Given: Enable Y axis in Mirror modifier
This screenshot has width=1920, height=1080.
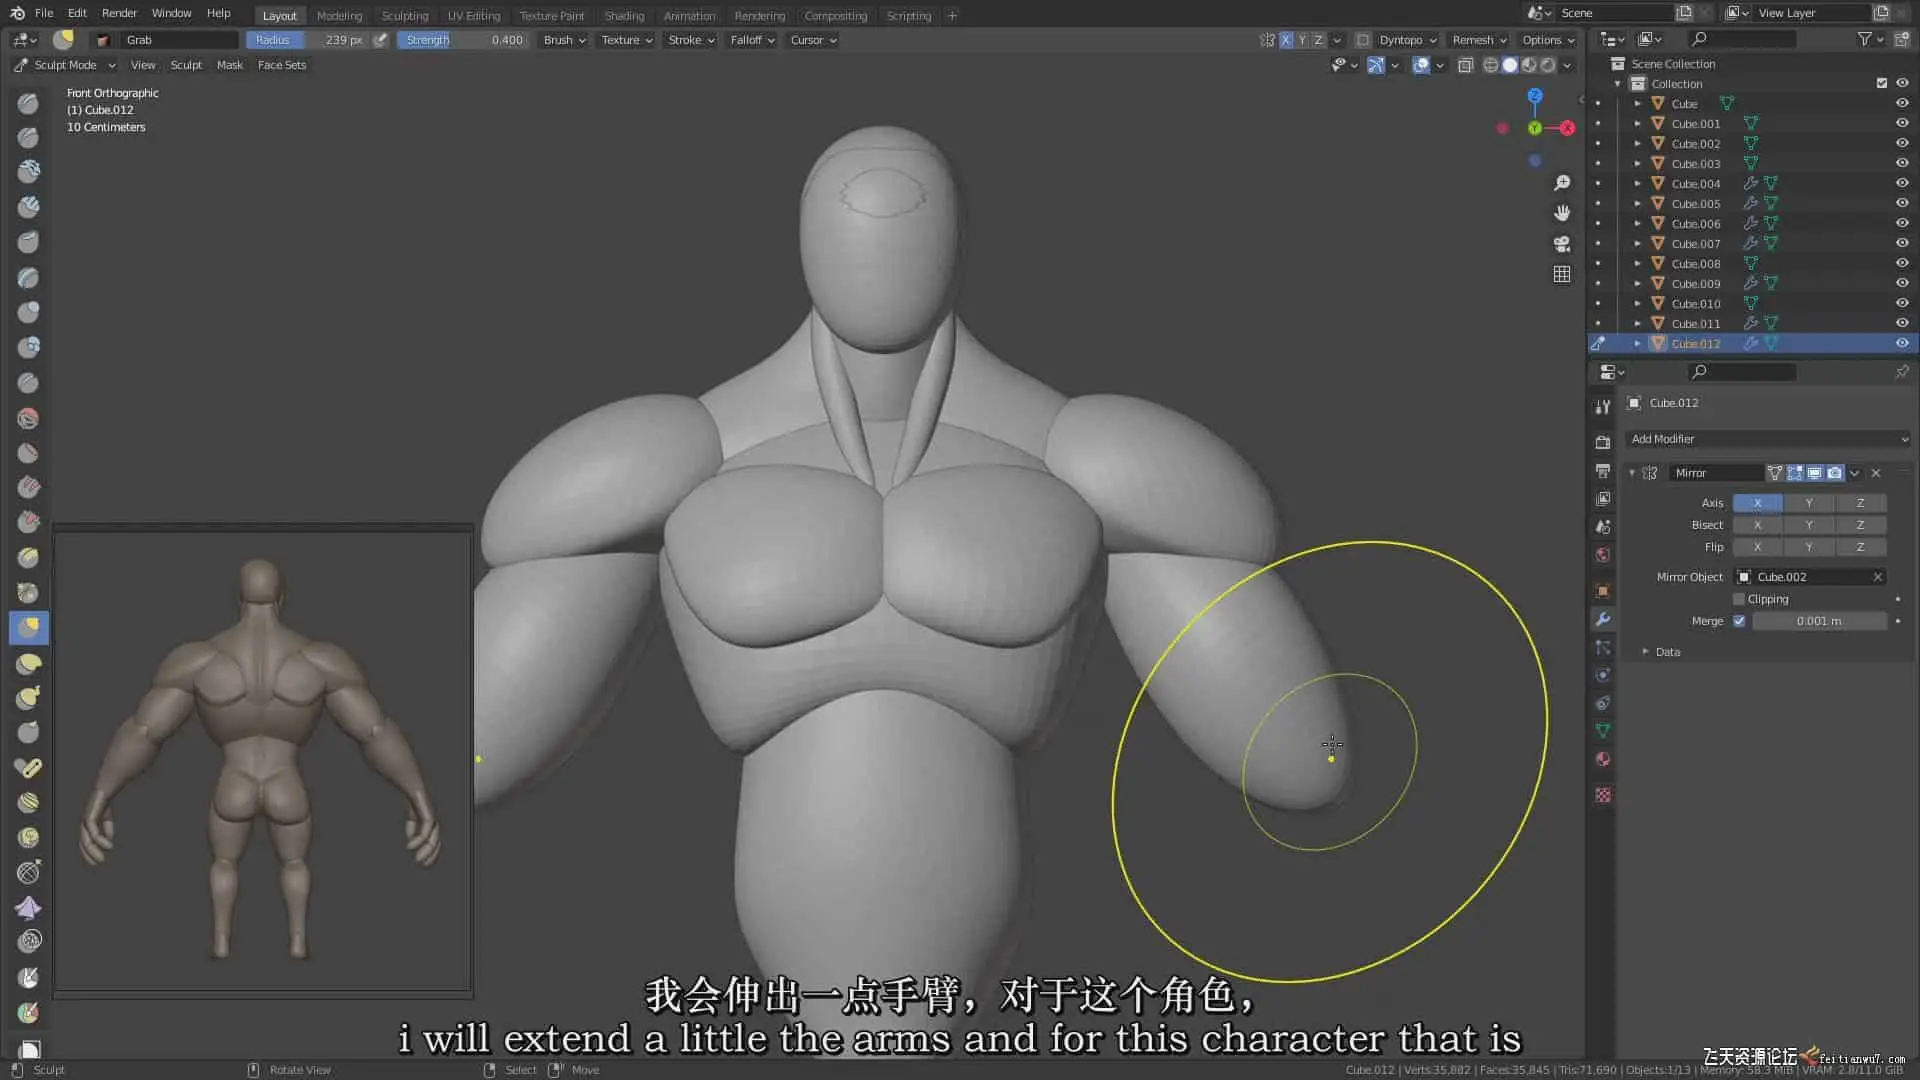Looking at the screenshot, I should pyautogui.click(x=1808, y=503).
